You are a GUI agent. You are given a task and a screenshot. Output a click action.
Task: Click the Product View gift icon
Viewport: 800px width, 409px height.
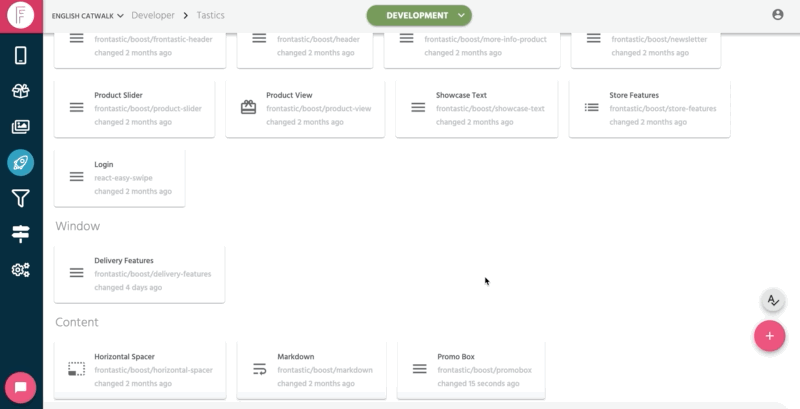(x=248, y=108)
